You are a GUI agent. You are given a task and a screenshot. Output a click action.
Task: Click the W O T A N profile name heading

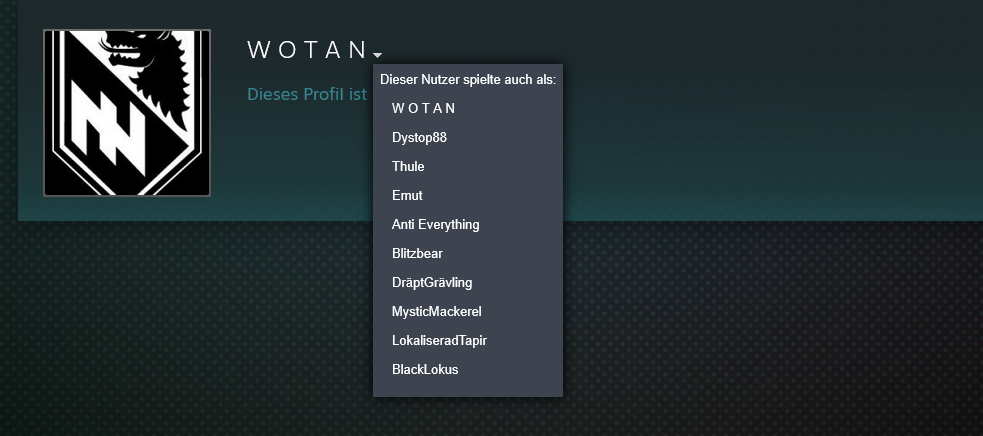pos(308,50)
